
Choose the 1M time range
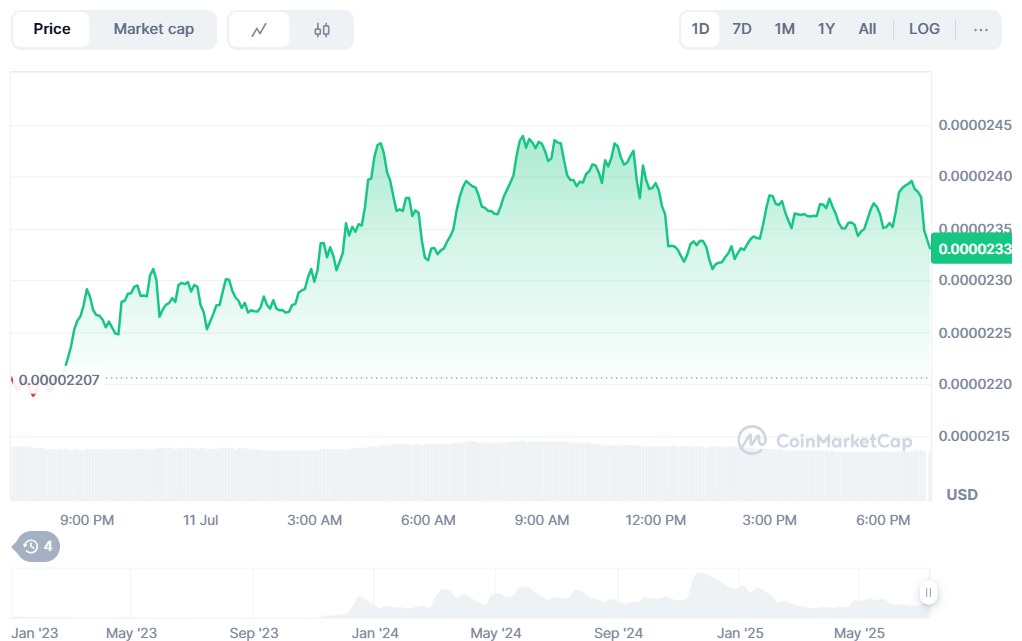[784, 29]
